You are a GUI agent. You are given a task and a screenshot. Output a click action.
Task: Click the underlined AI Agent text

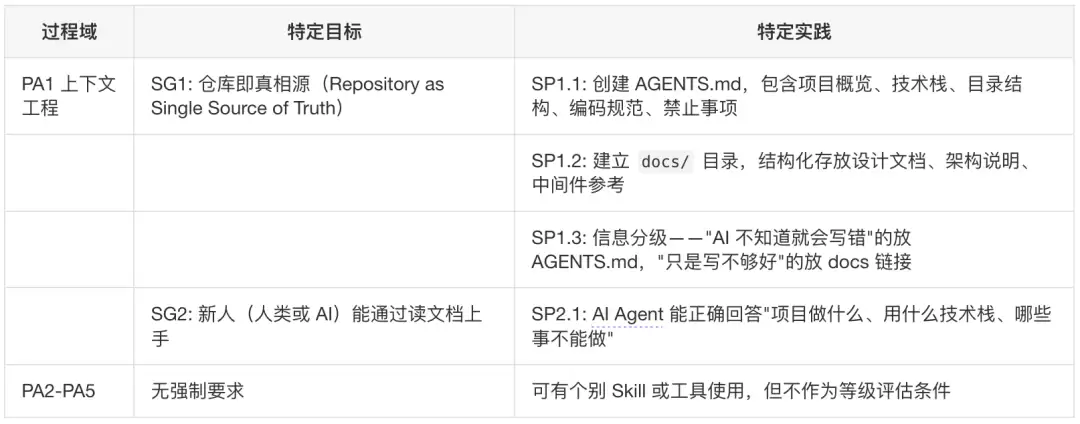pos(627,315)
